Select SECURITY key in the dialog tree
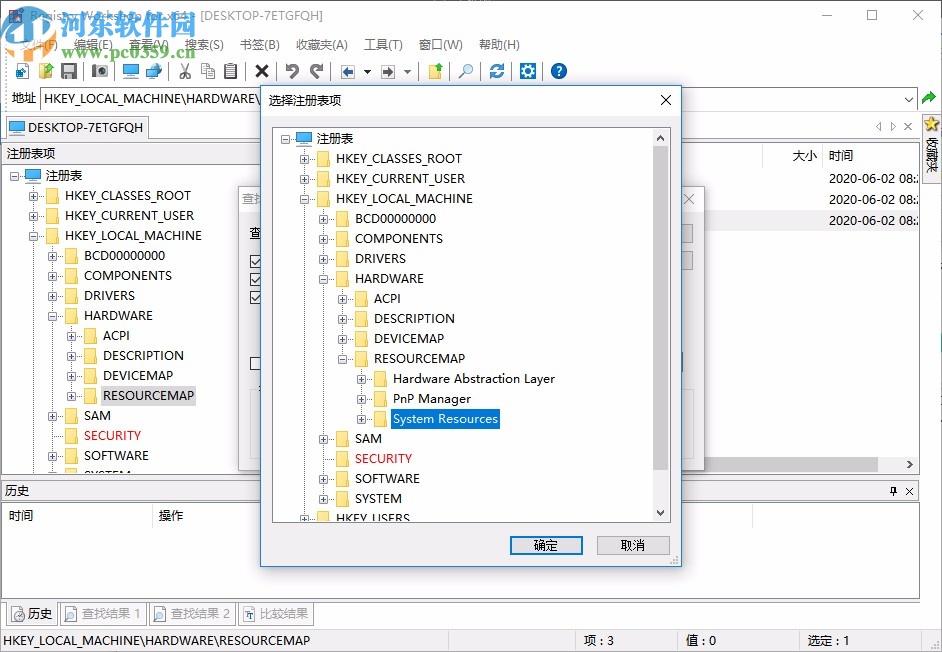The width and height of the screenshot is (942, 652). pos(383,459)
